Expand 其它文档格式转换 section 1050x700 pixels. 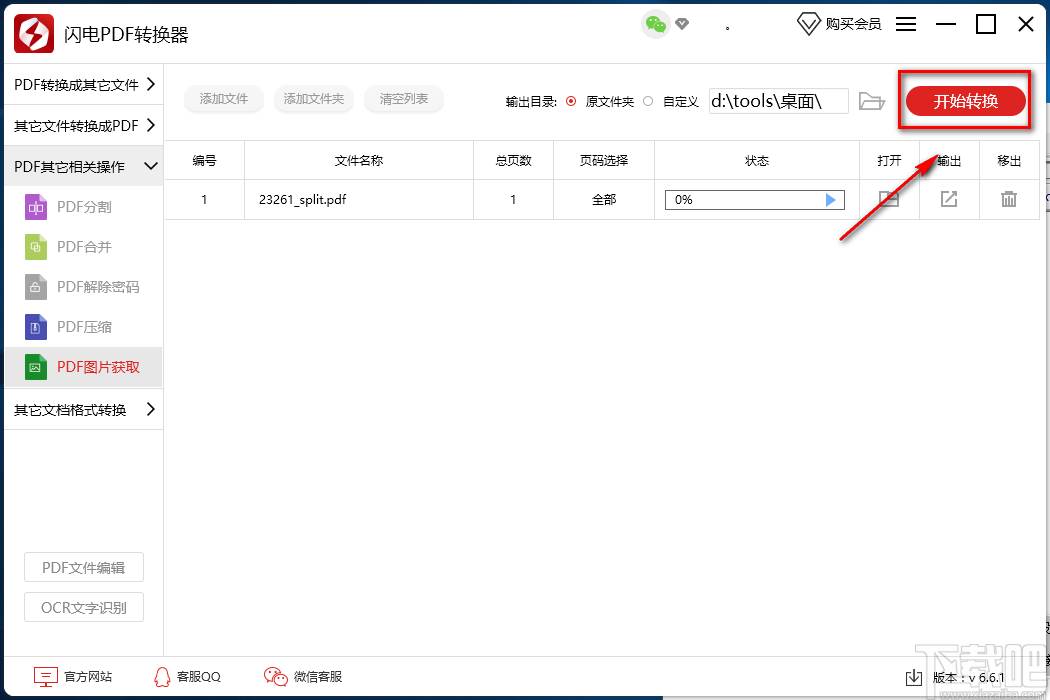point(84,409)
